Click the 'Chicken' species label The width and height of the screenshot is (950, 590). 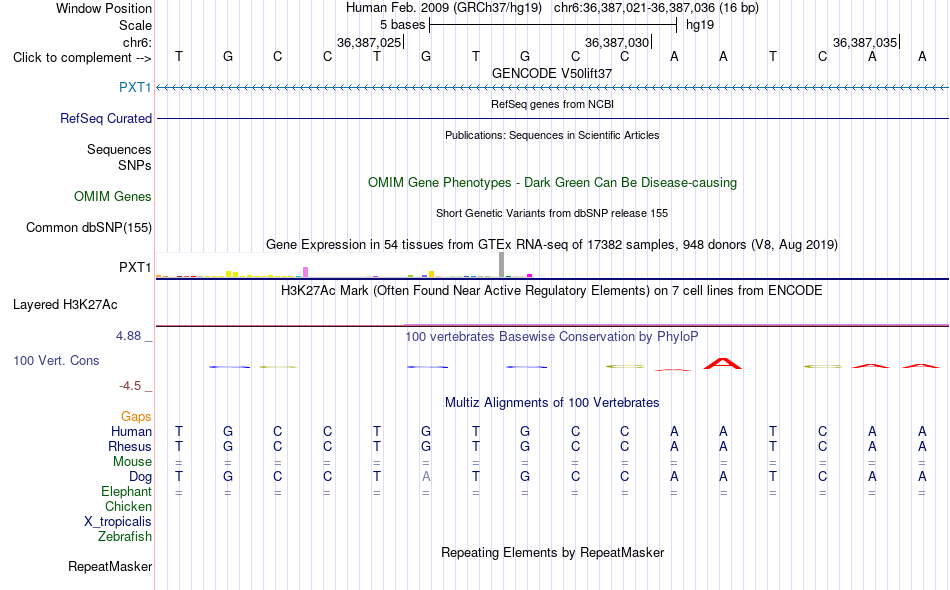[x=128, y=506]
